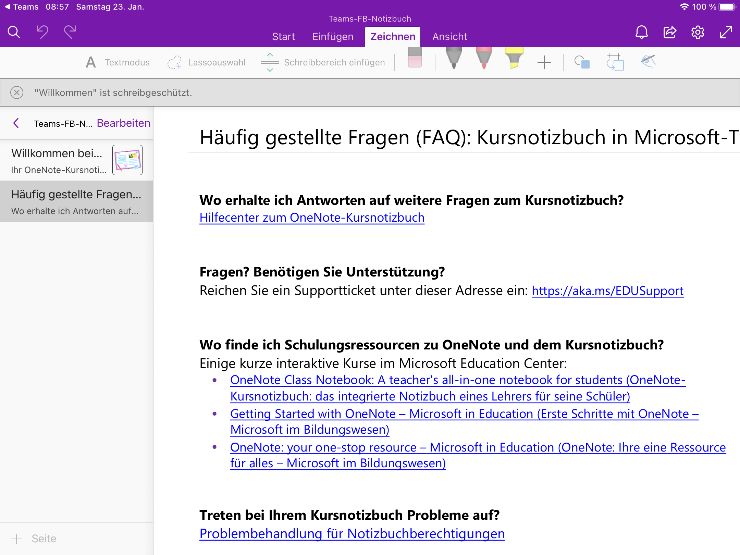Open the search magnifier
Image resolution: width=740 pixels, height=555 pixels.
tap(14, 32)
